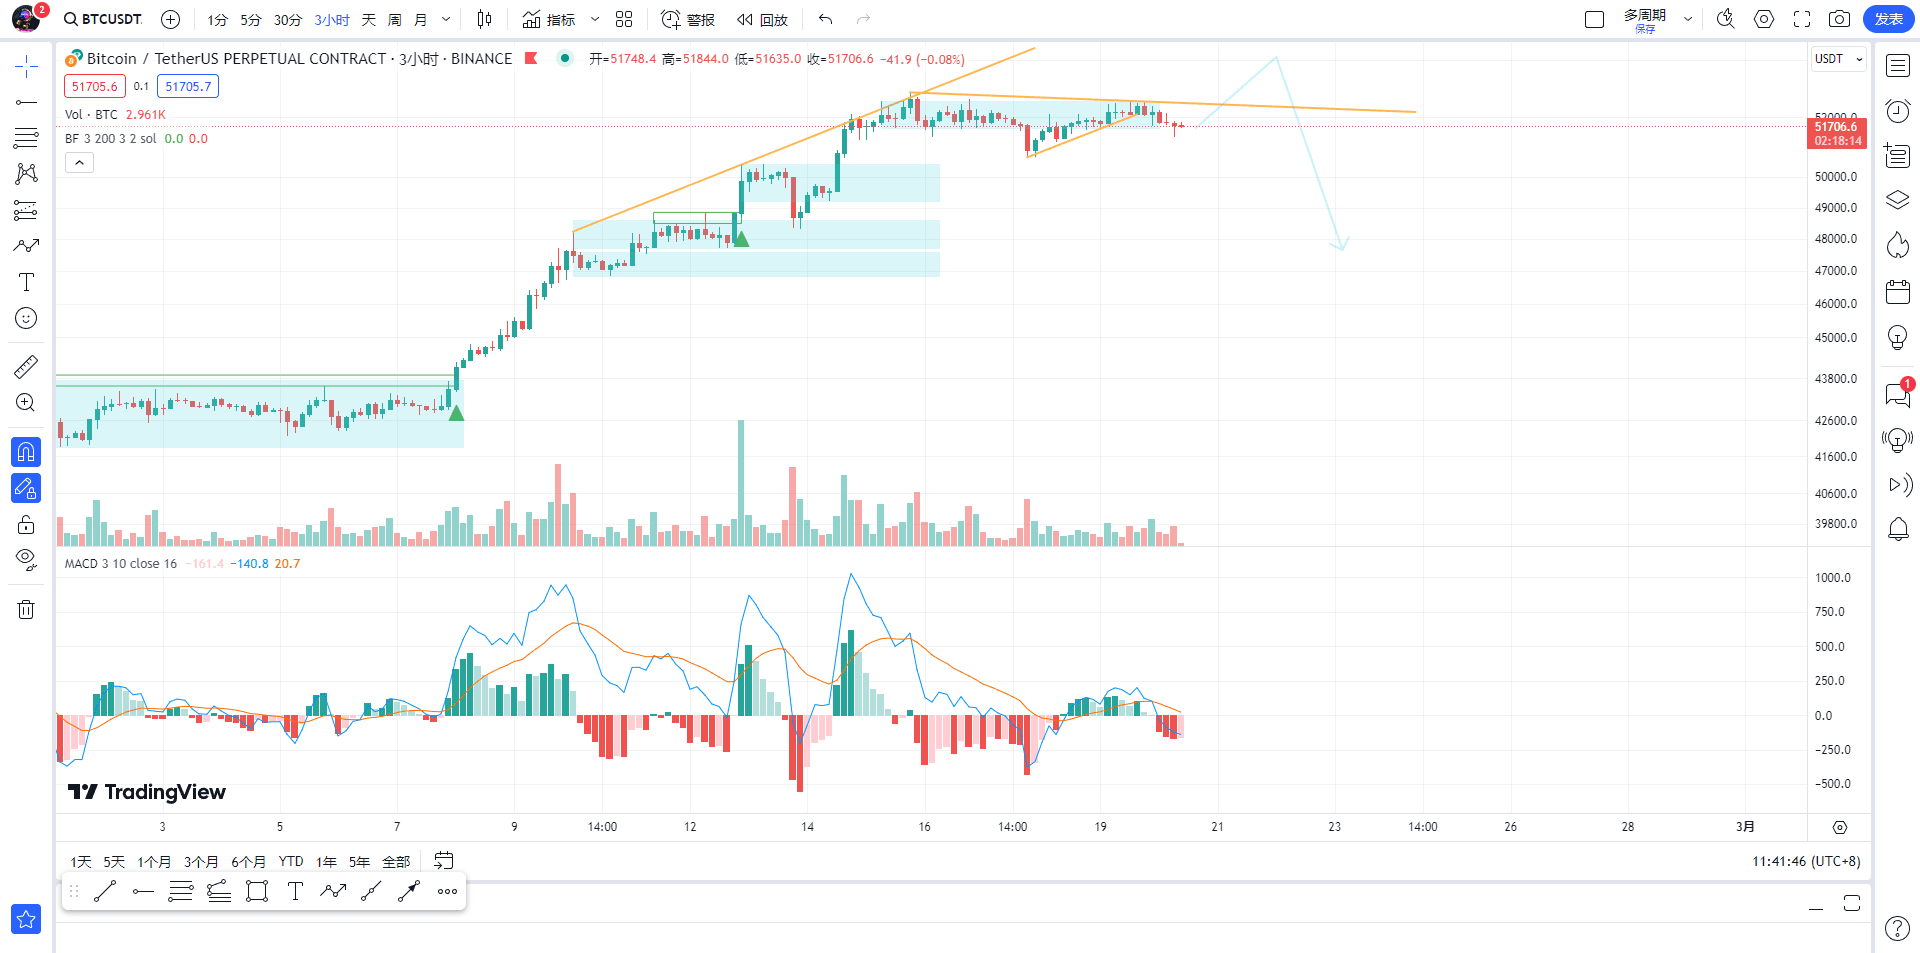Image resolution: width=1920 pixels, height=953 pixels.
Task: Open timezone 11:41:46 (UTC+8) menu
Action: [1806, 862]
